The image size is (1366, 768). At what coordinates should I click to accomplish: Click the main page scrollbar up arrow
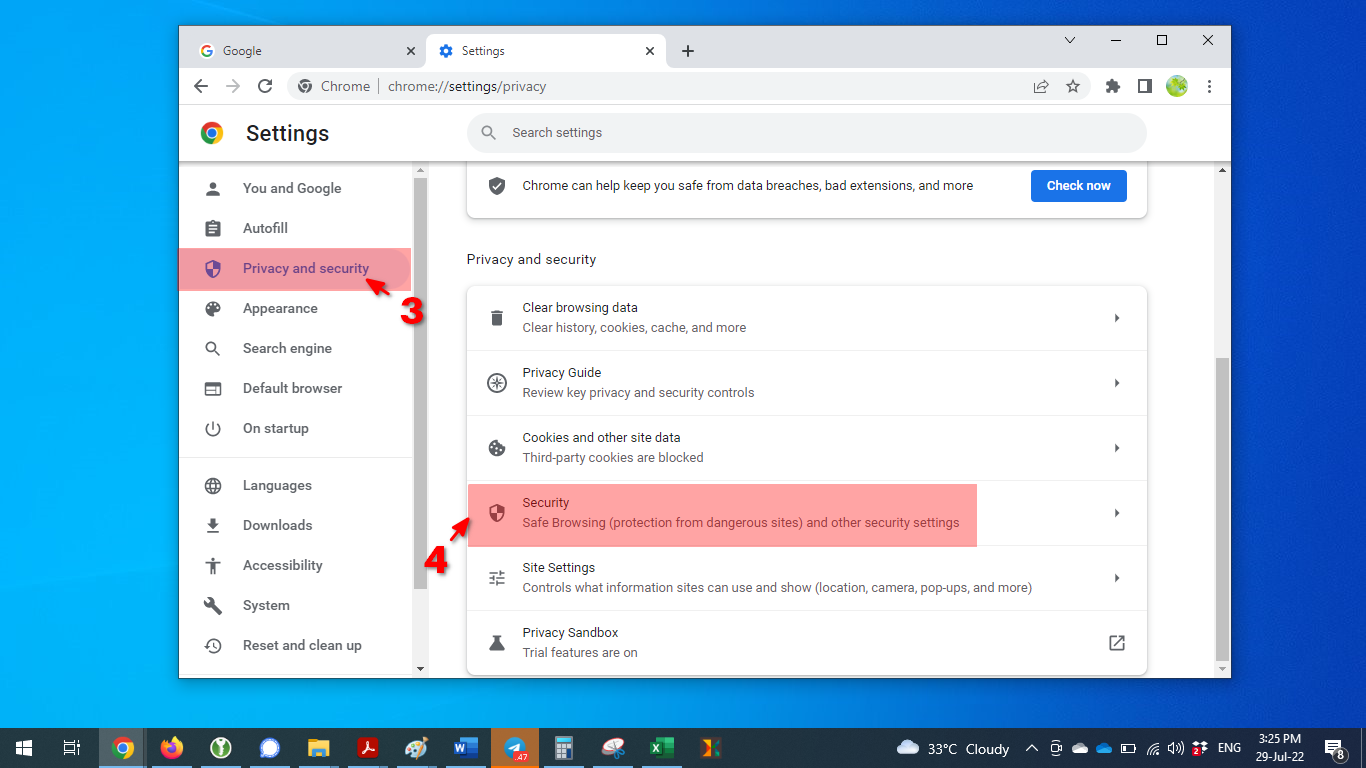click(1222, 170)
